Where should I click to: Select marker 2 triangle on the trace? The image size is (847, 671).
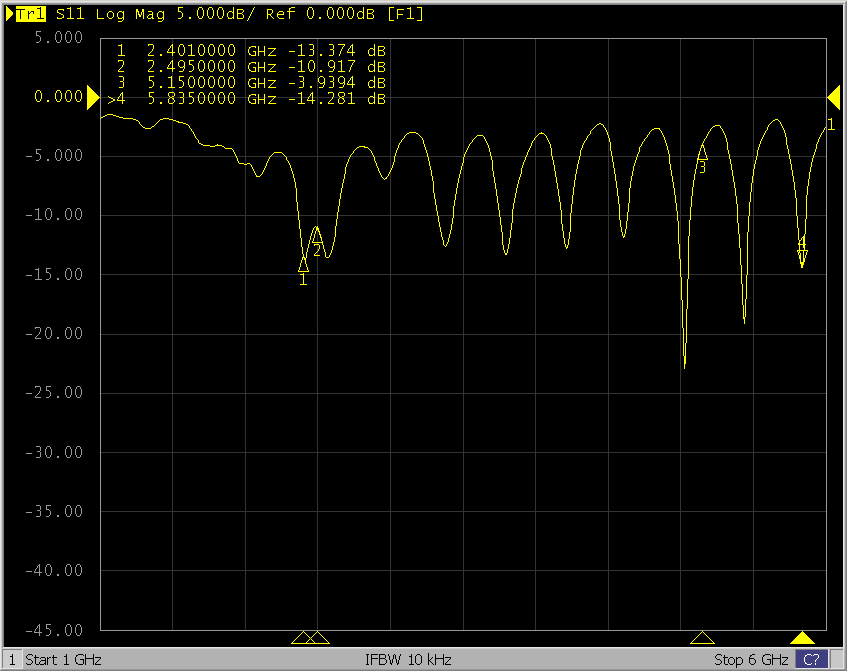(x=317, y=236)
